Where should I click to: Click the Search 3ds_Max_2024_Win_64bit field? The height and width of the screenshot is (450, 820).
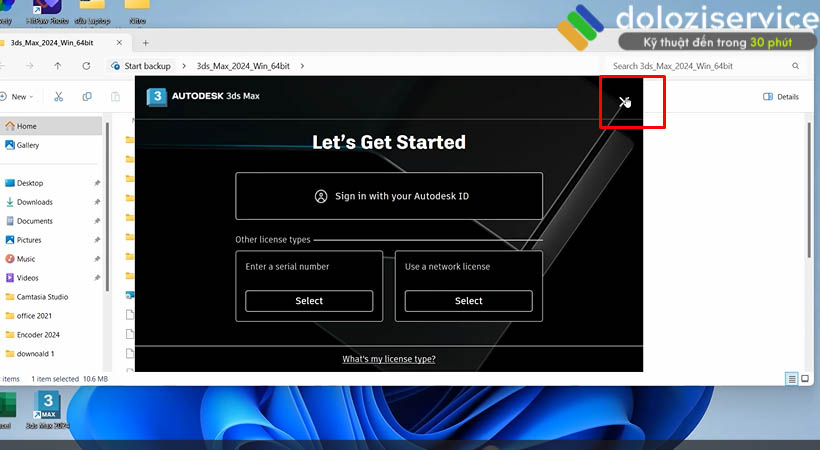(x=700, y=66)
